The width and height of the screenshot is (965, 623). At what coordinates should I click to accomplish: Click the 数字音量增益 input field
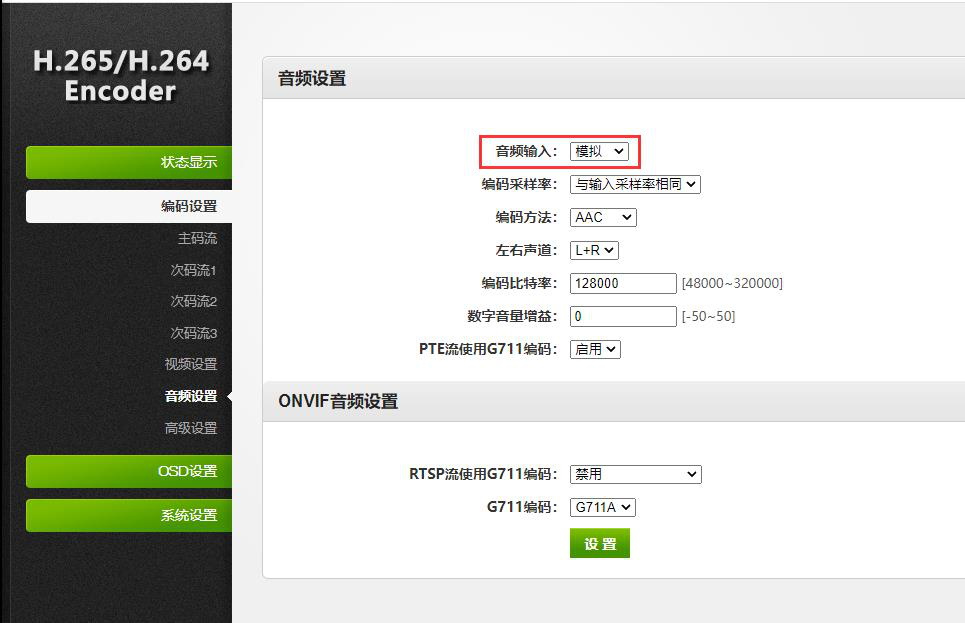click(x=623, y=316)
